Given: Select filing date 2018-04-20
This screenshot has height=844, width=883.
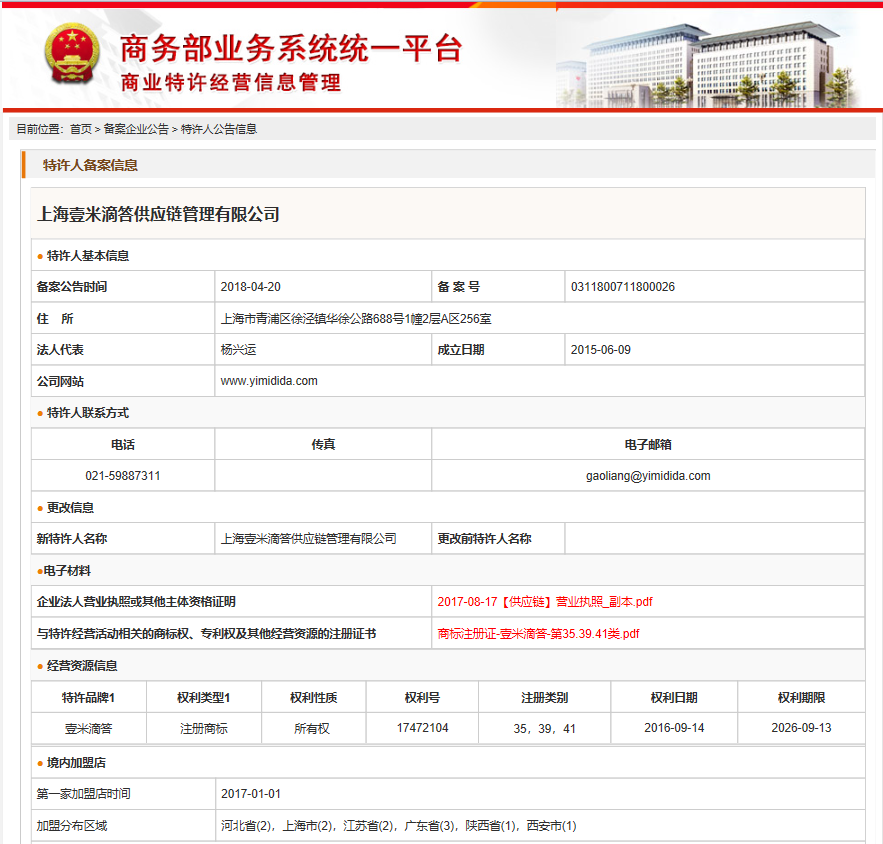Looking at the screenshot, I should coord(251,287).
